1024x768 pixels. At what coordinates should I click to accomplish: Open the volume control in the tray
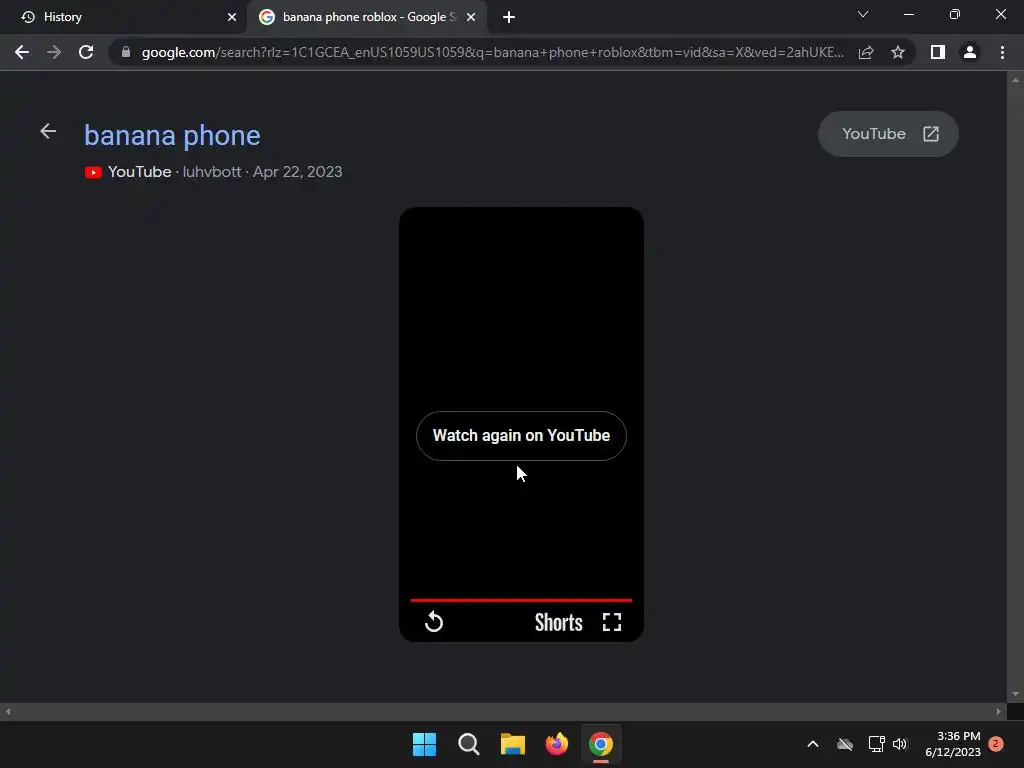(x=900, y=744)
